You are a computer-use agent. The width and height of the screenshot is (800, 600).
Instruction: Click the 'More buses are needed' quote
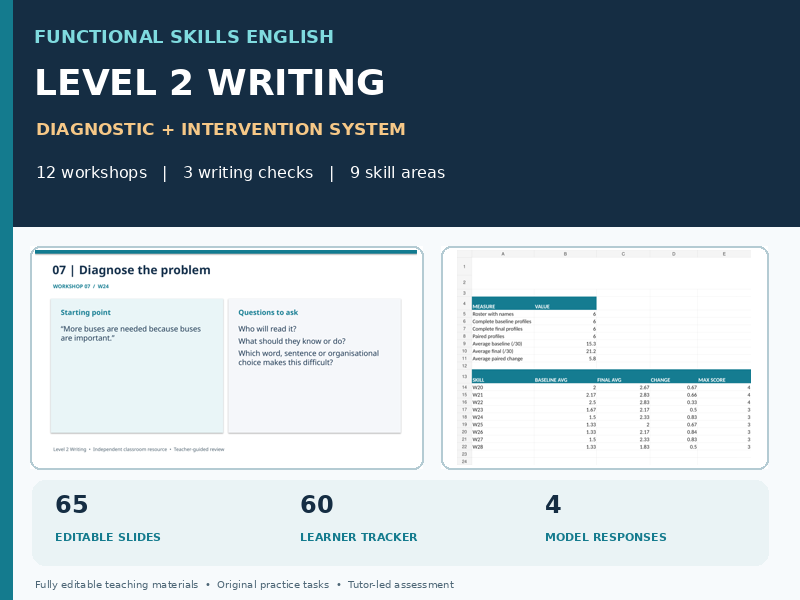coord(131,333)
